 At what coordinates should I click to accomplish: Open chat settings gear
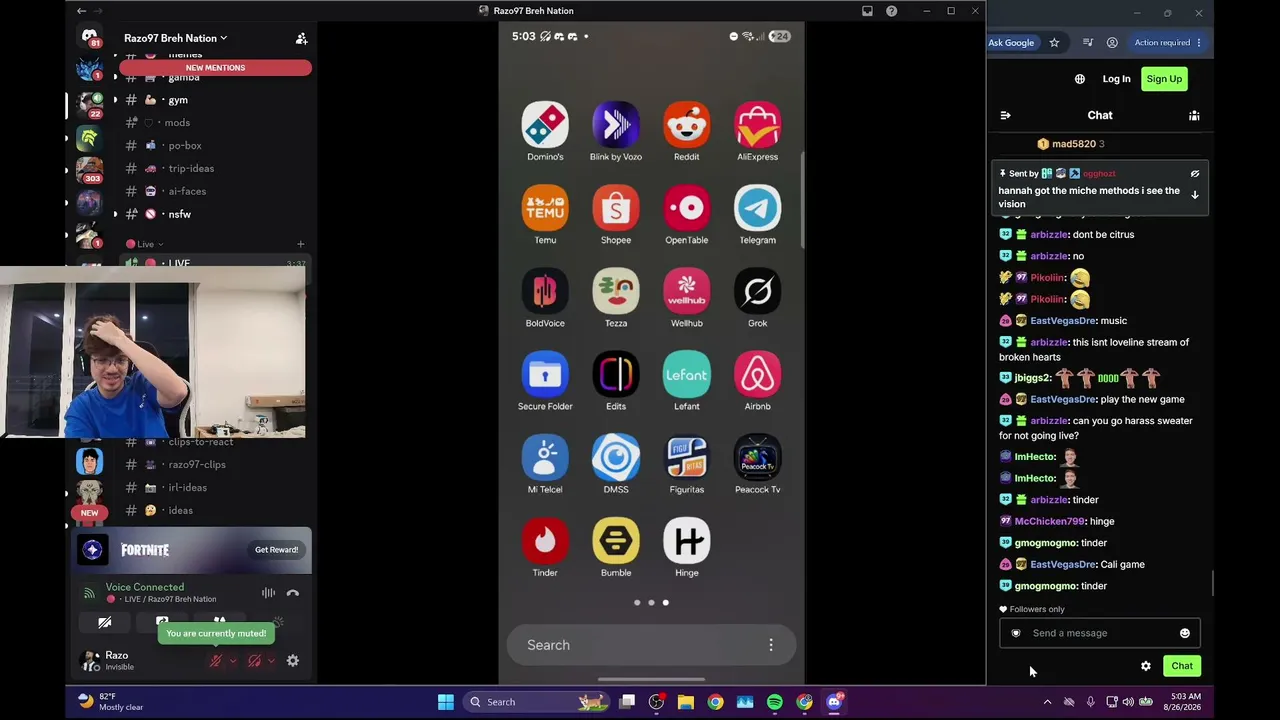pos(1146,666)
